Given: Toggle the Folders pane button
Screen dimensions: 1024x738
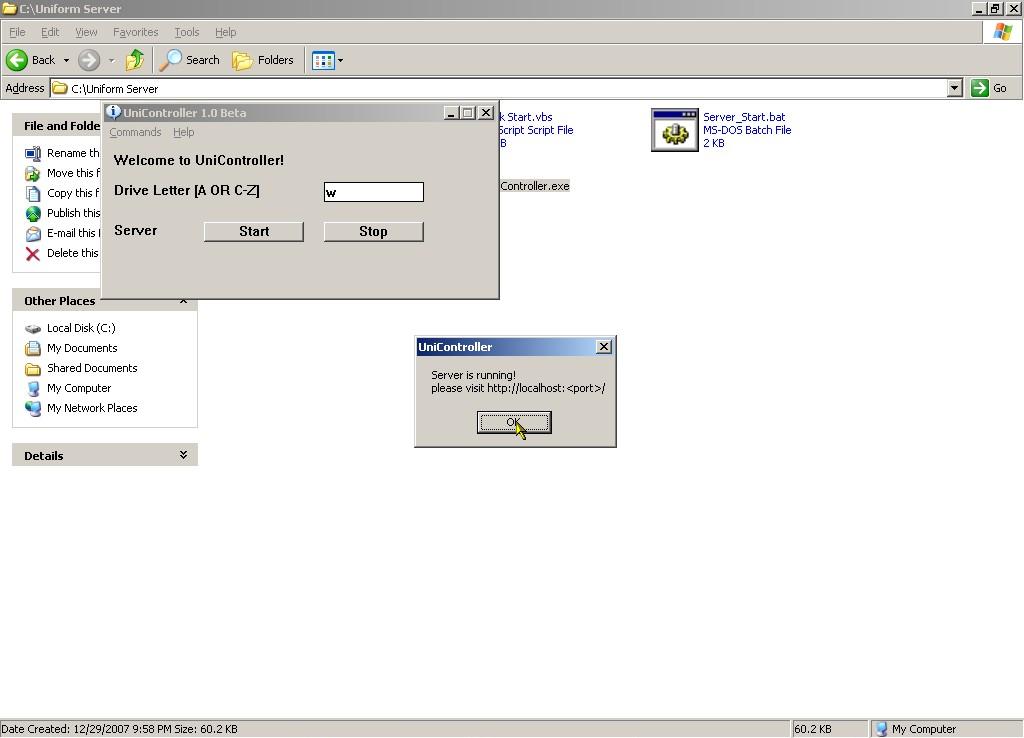Looking at the screenshot, I should pyautogui.click(x=263, y=60).
